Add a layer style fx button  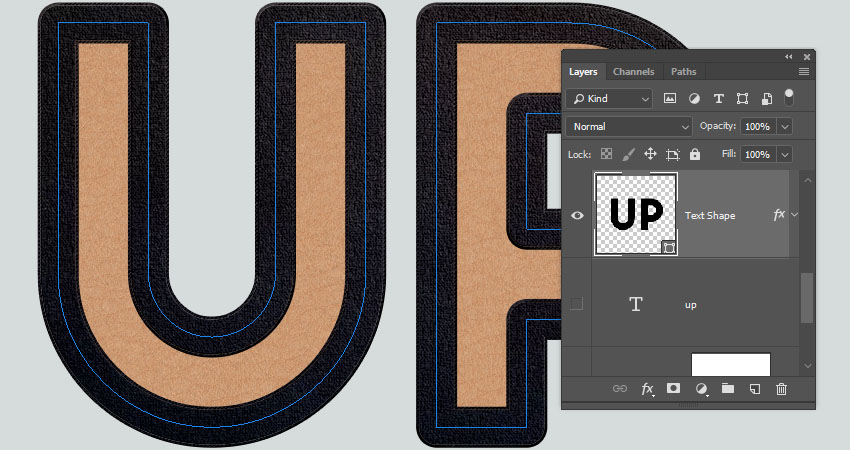pyautogui.click(x=647, y=389)
